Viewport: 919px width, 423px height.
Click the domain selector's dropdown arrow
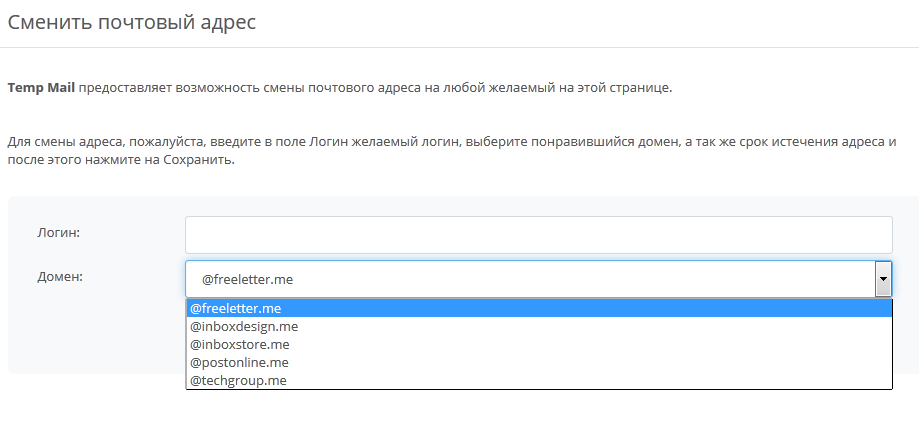[x=883, y=280]
